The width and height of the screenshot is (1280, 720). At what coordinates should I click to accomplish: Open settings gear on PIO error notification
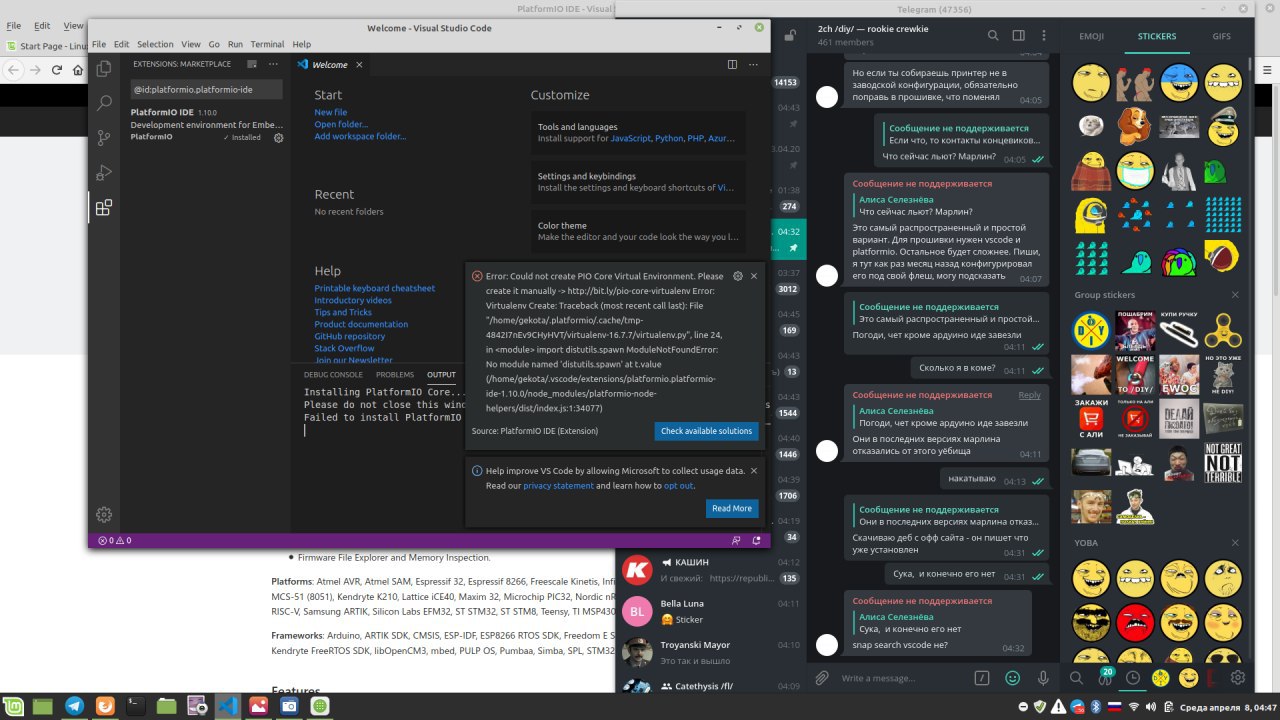click(738, 276)
